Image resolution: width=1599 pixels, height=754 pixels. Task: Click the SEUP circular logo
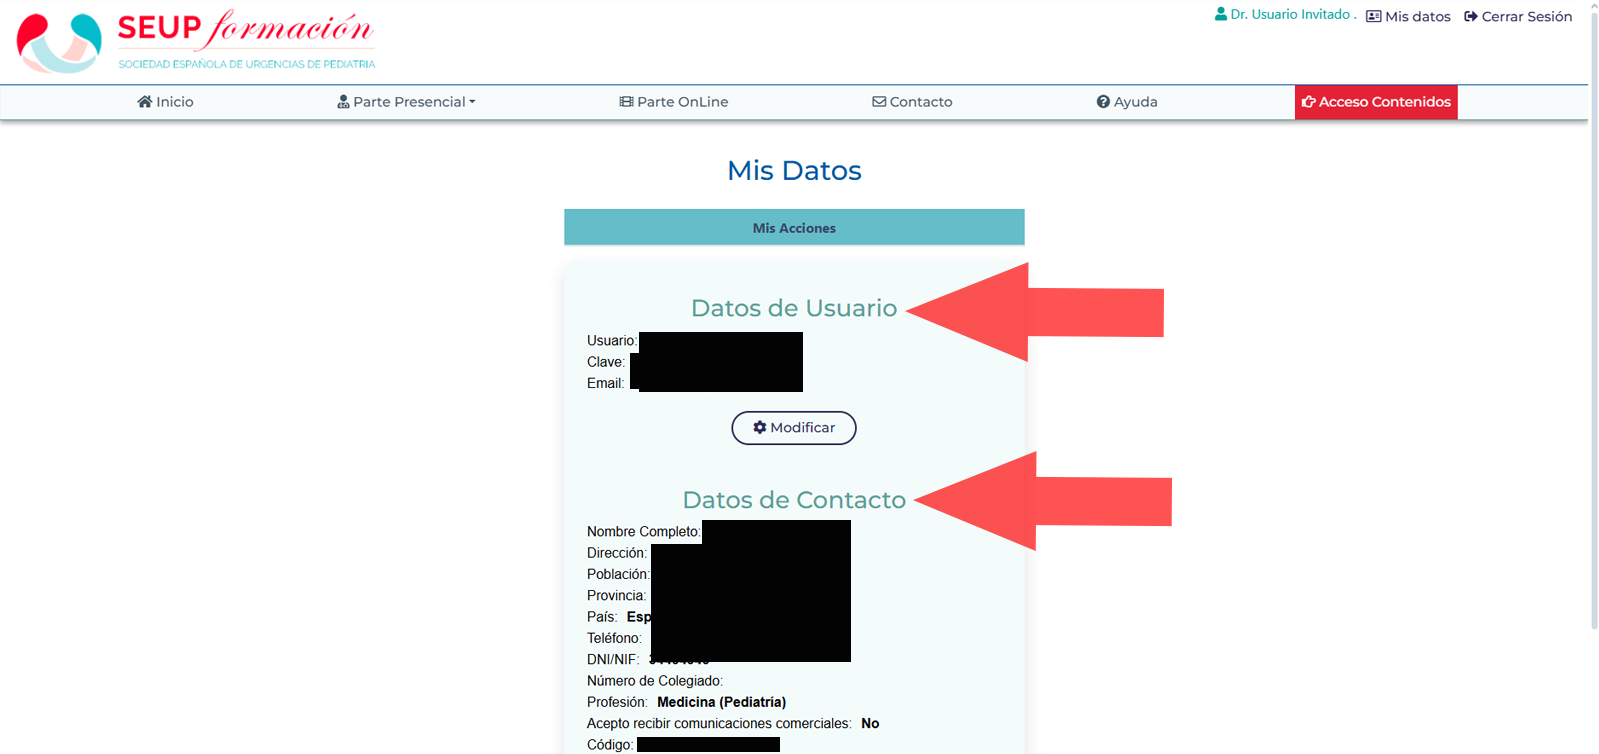tap(59, 43)
